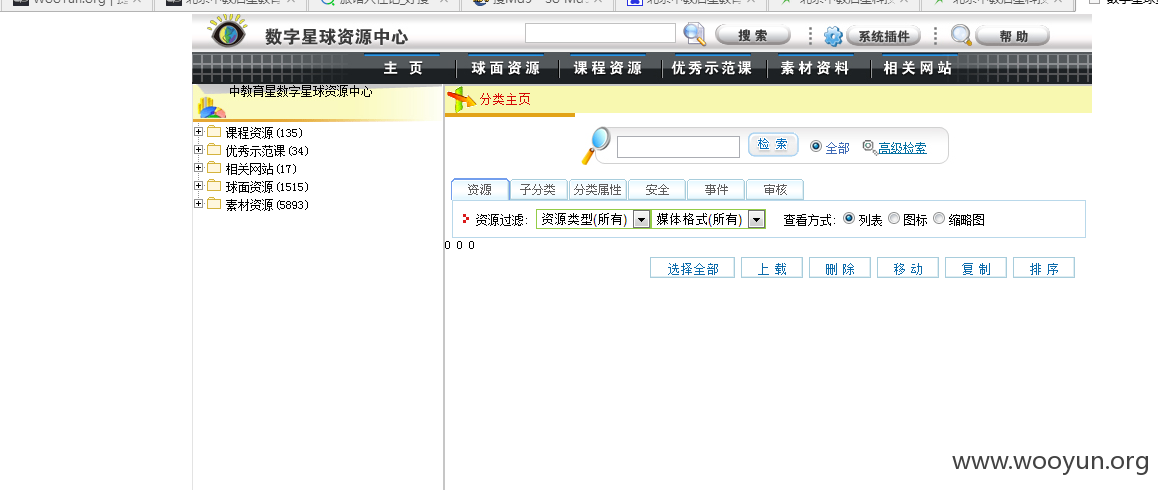The width and height of the screenshot is (1158, 490).
Task: Click the folder icon of 相关网站
Action: pos(214,168)
